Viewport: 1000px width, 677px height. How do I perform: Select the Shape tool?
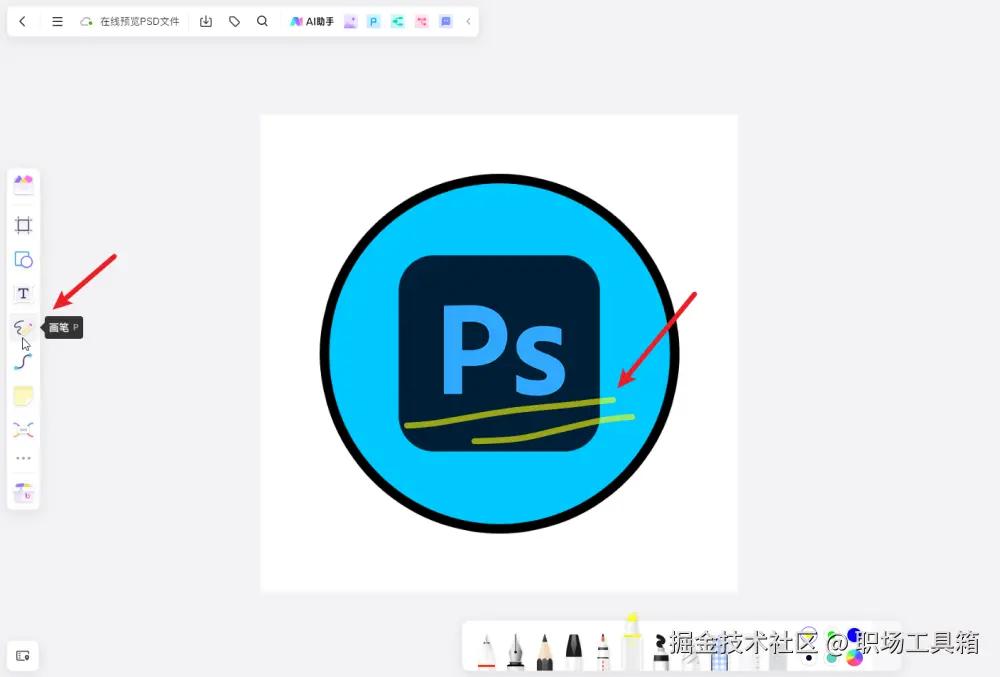click(24, 259)
